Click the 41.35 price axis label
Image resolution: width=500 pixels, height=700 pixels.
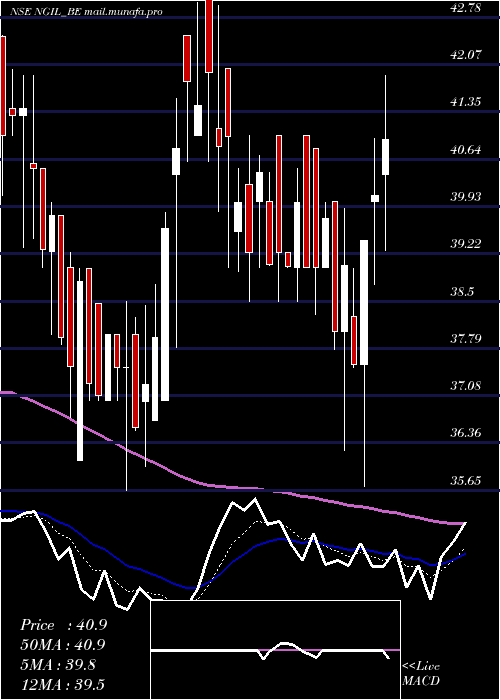(466, 102)
